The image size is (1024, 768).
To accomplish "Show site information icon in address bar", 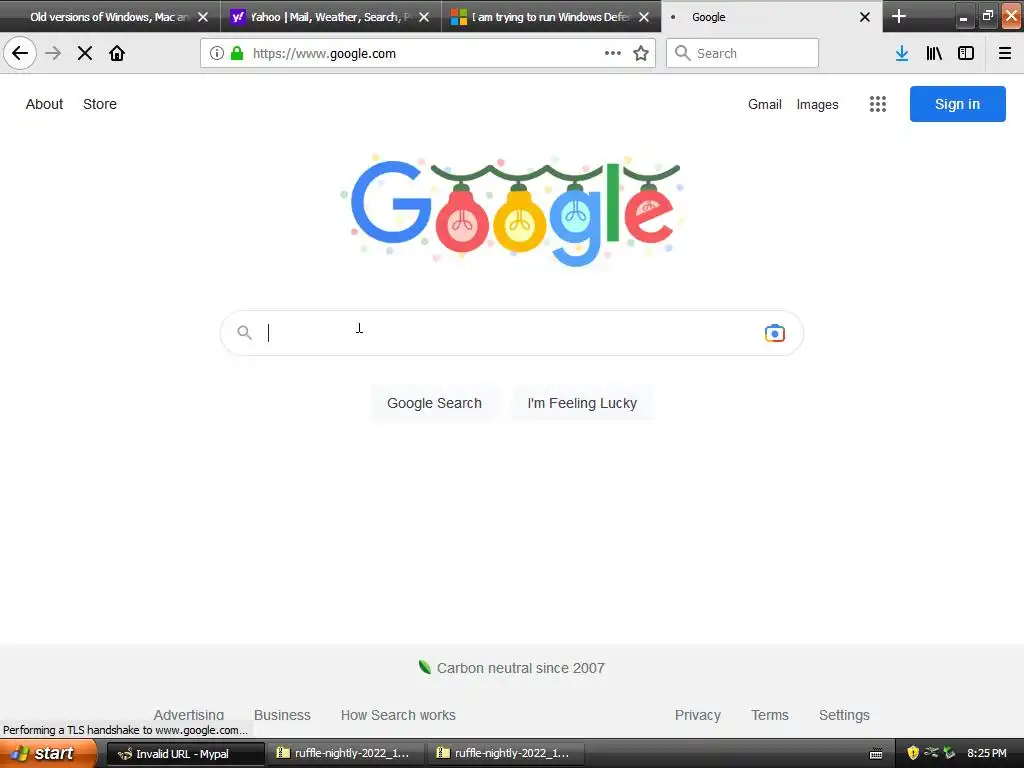I will (217, 53).
